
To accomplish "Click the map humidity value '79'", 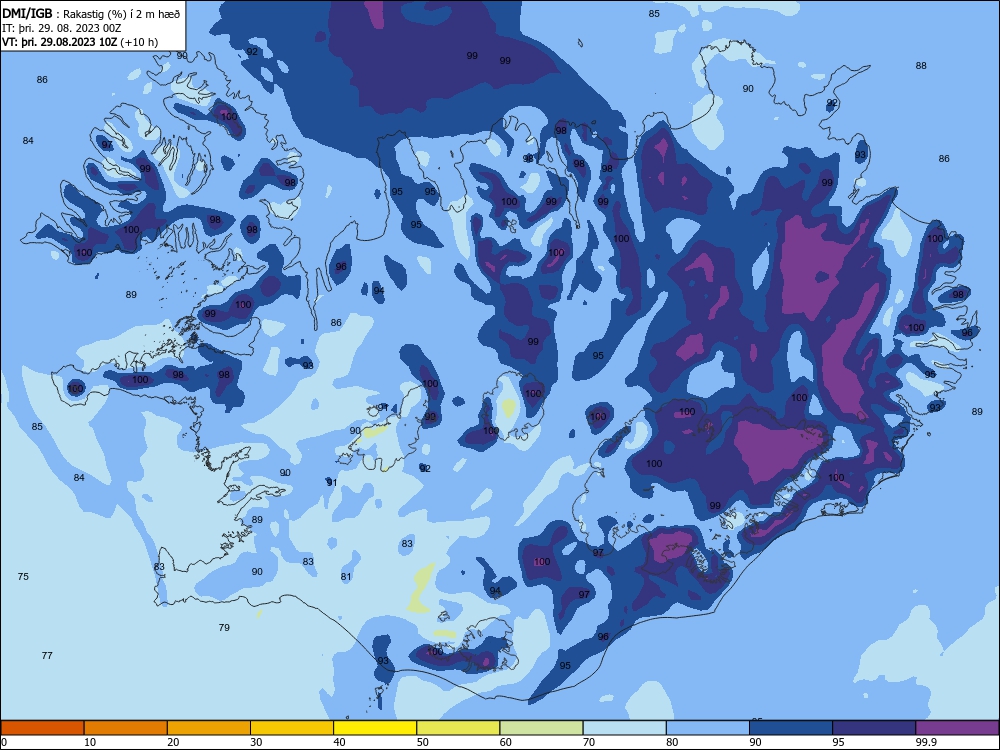I will (224, 628).
